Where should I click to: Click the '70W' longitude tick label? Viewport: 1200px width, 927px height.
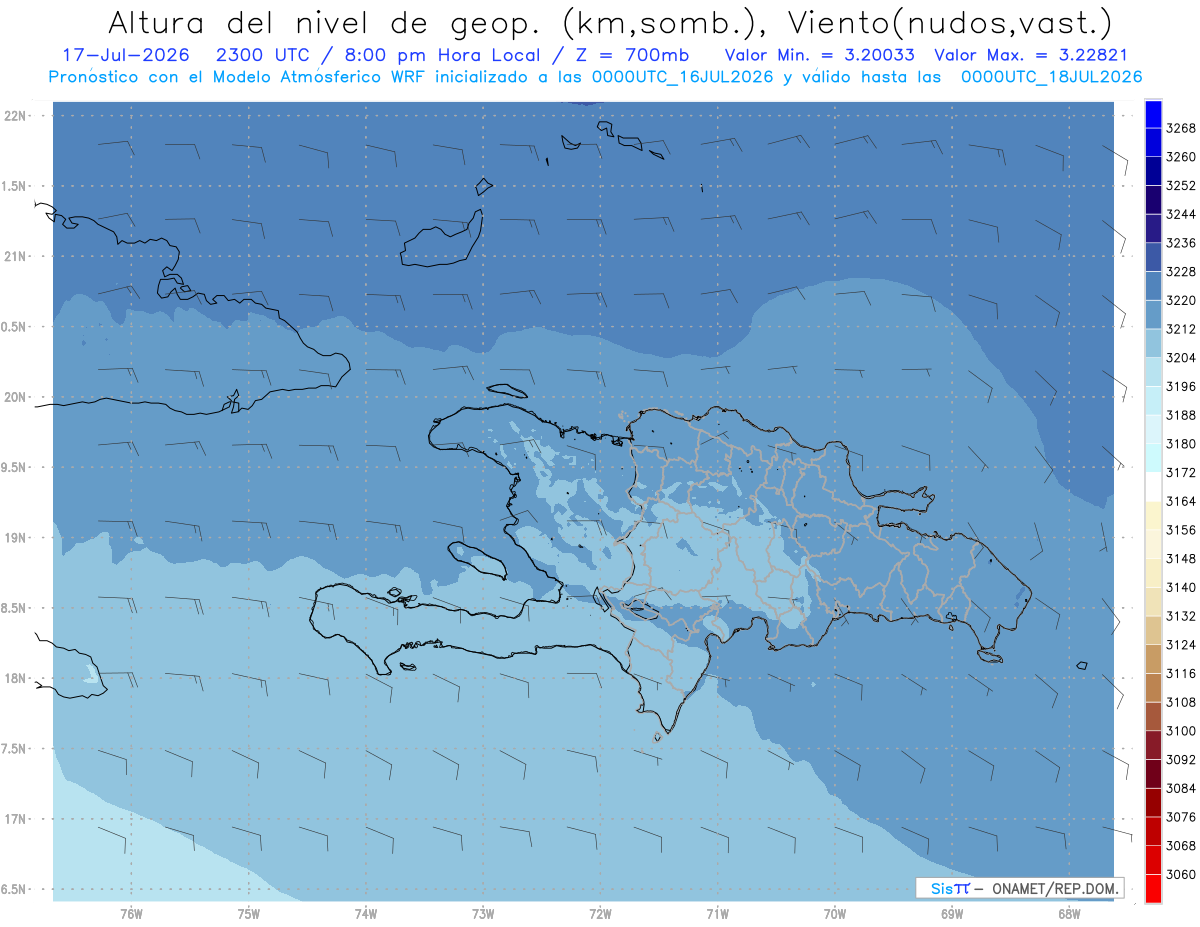[834, 913]
